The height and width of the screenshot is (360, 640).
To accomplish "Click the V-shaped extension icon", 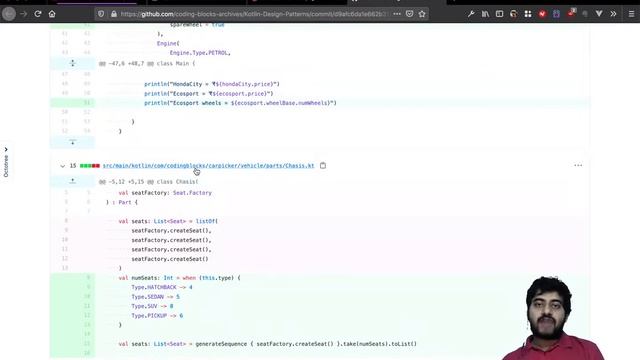I will pos(599,14).
